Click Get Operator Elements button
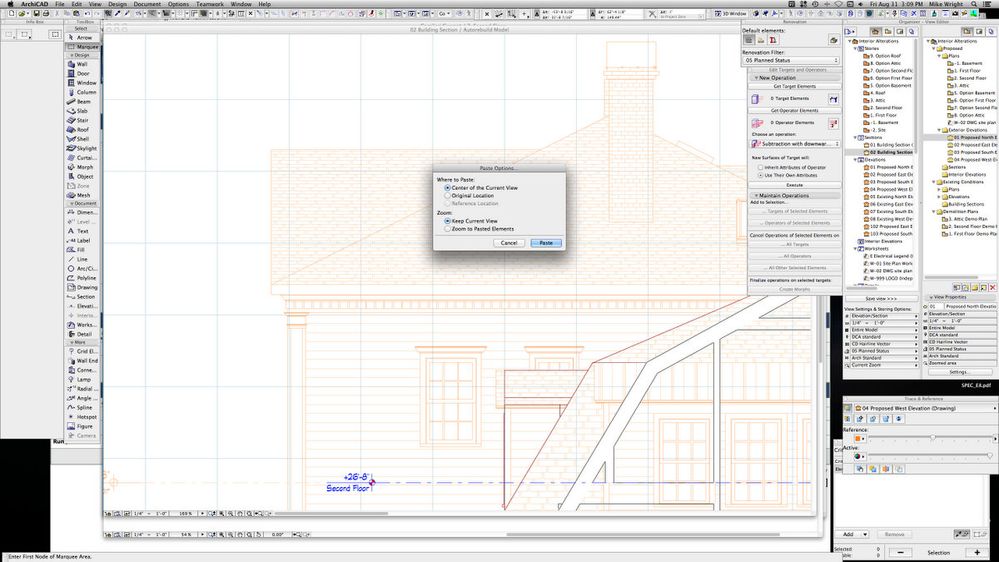 (794, 111)
